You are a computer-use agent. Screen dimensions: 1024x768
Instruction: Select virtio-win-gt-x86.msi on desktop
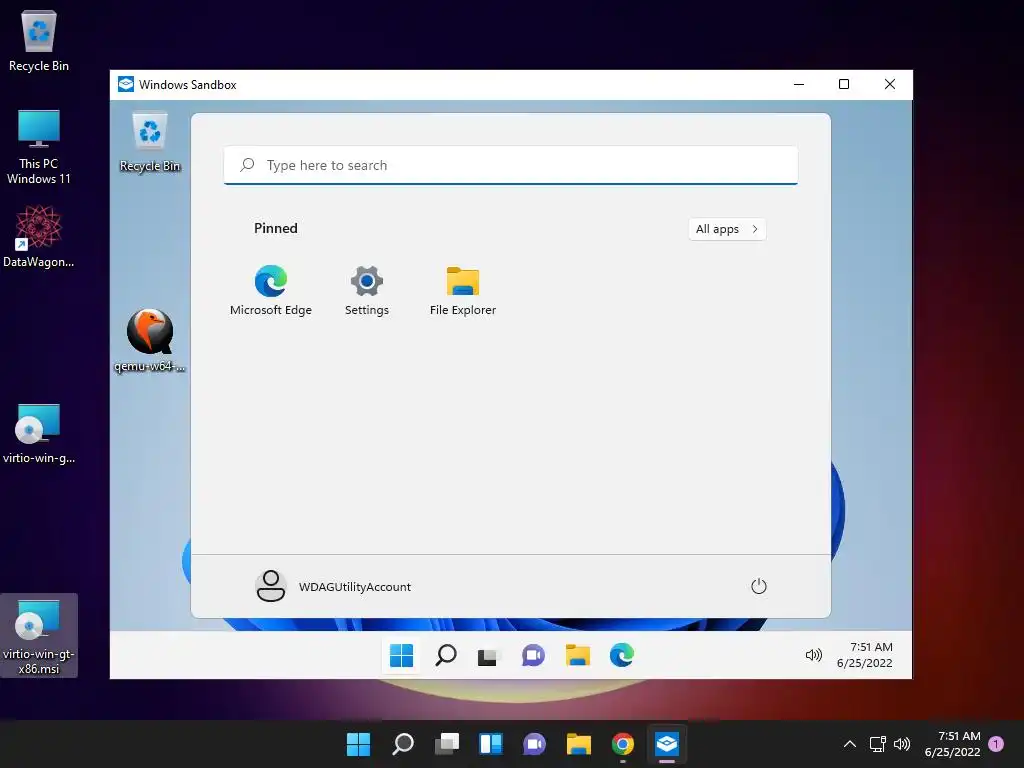[x=39, y=636]
